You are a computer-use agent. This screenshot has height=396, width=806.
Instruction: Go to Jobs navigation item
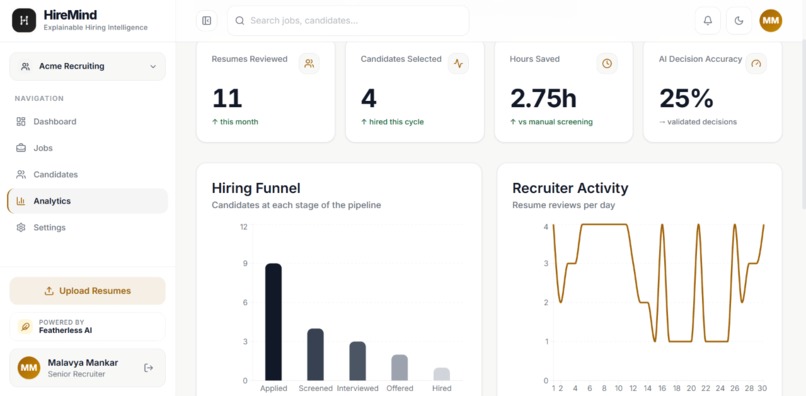point(87,148)
